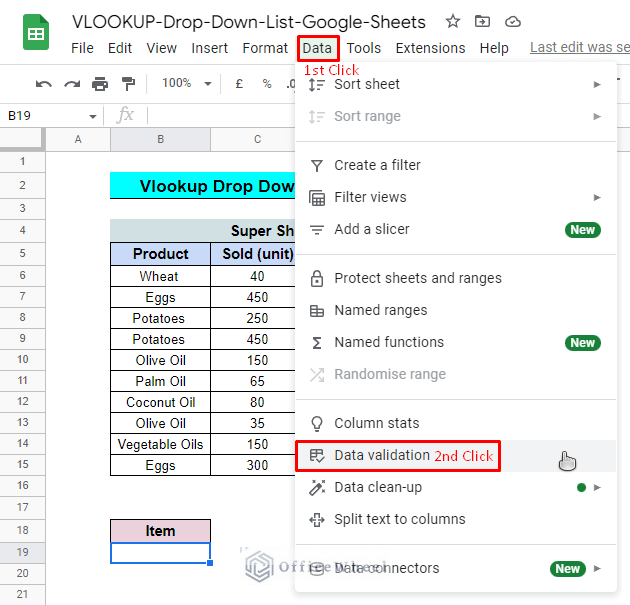This screenshot has height=605, width=630.
Task: Print the spreadsheet
Action: (x=100, y=84)
